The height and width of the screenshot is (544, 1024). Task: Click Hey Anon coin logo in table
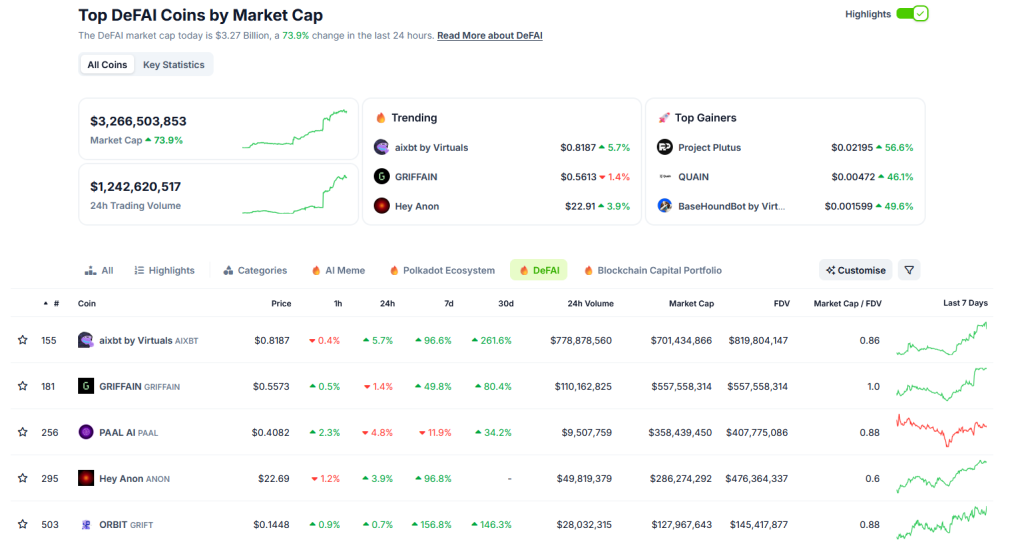[x=86, y=478]
